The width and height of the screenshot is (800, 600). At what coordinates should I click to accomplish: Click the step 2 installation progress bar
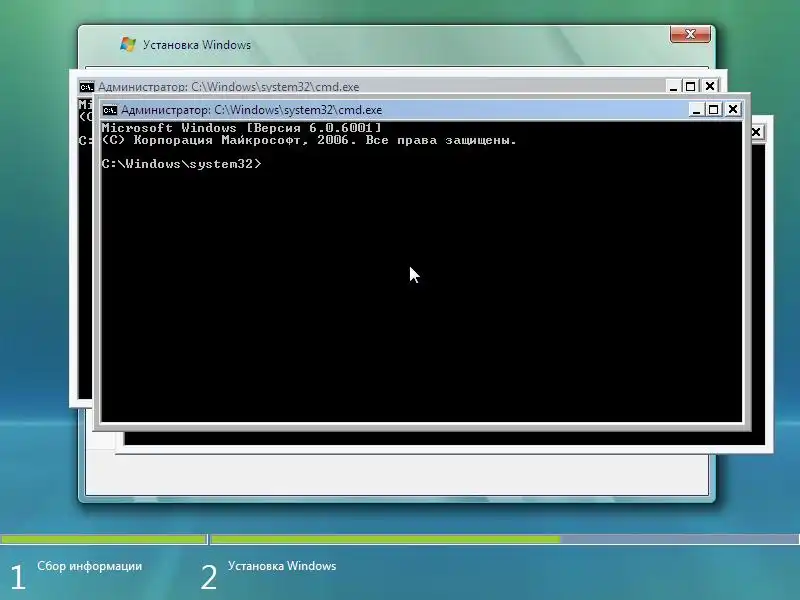click(x=505, y=539)
